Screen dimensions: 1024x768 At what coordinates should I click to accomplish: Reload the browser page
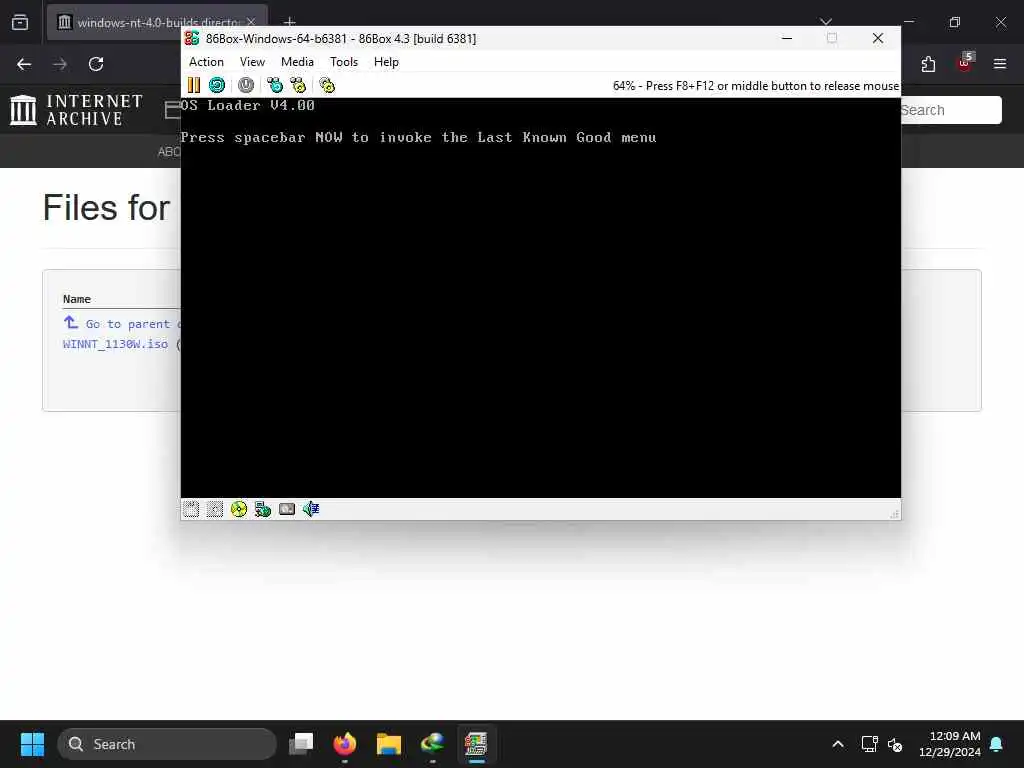(96, 64)
